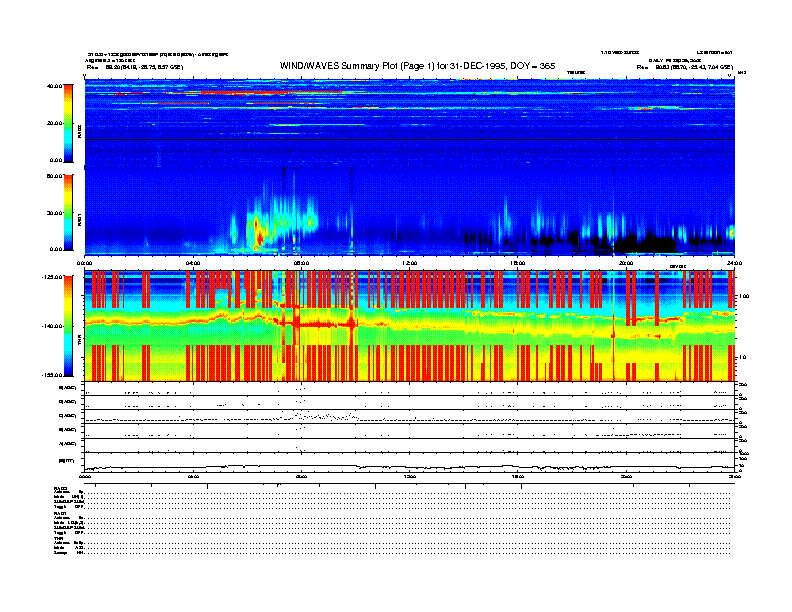Click 24:00 tick label under RAD1 spectrogram

click(734, 263)
